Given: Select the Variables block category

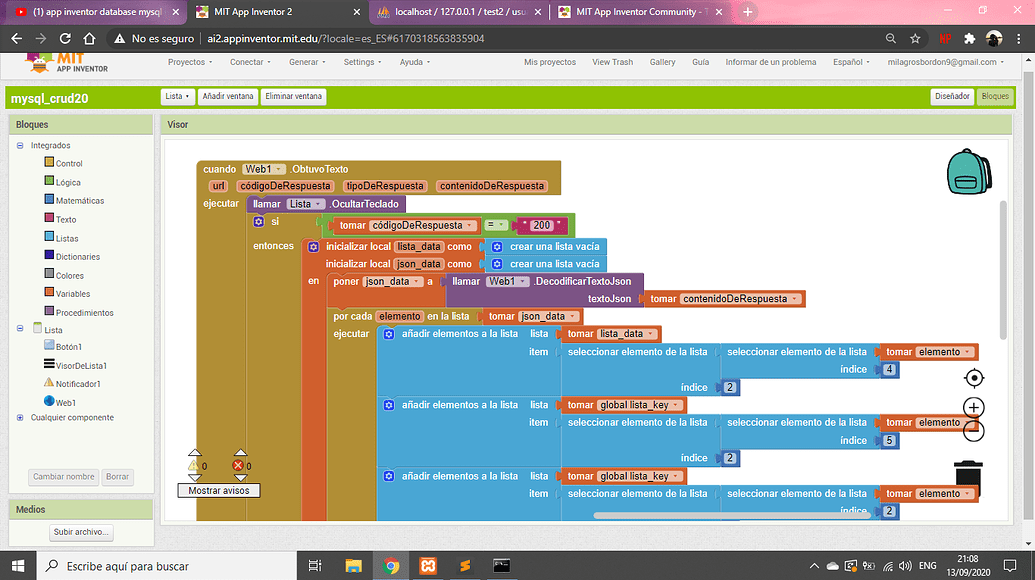Looking at the screenshot, I should coord(72,294).
